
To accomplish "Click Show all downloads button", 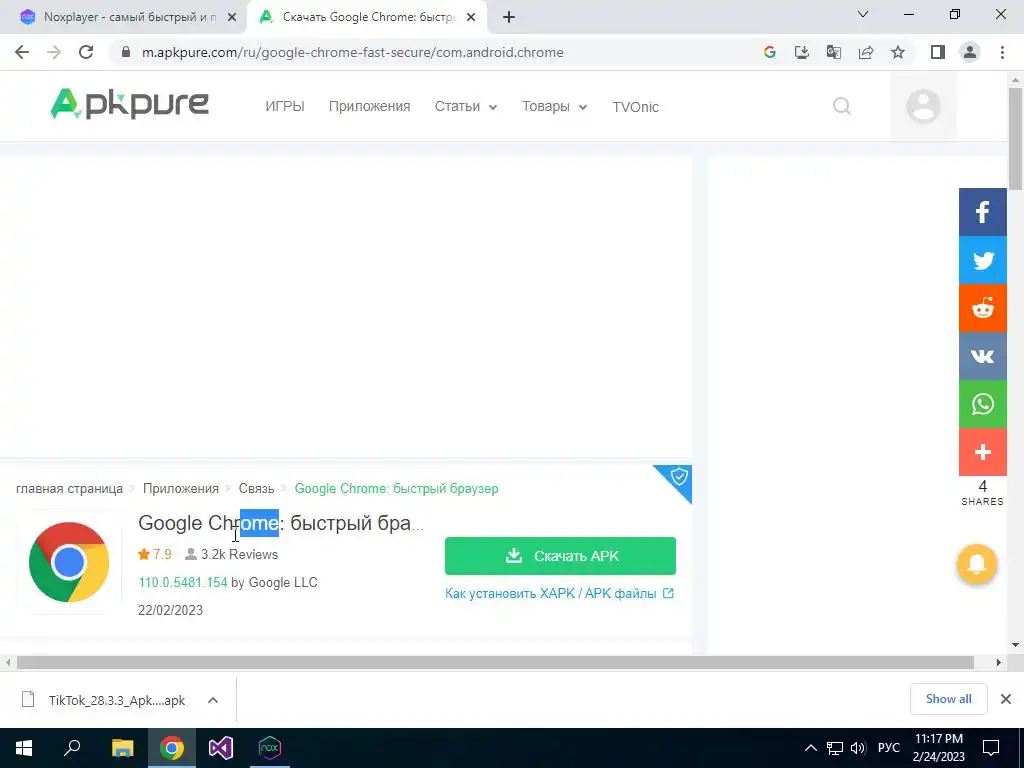I will 948,699.
